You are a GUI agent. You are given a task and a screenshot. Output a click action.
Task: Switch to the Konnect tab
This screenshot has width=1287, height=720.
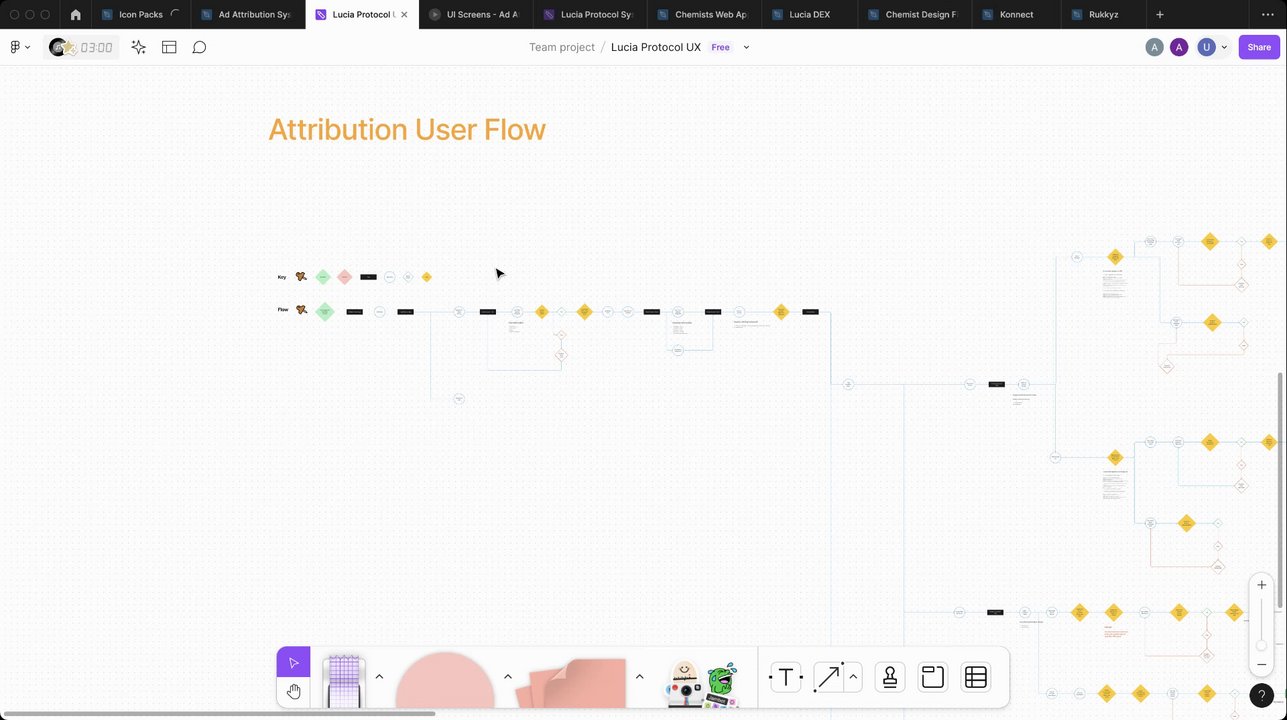click(x=1017, y=15)
